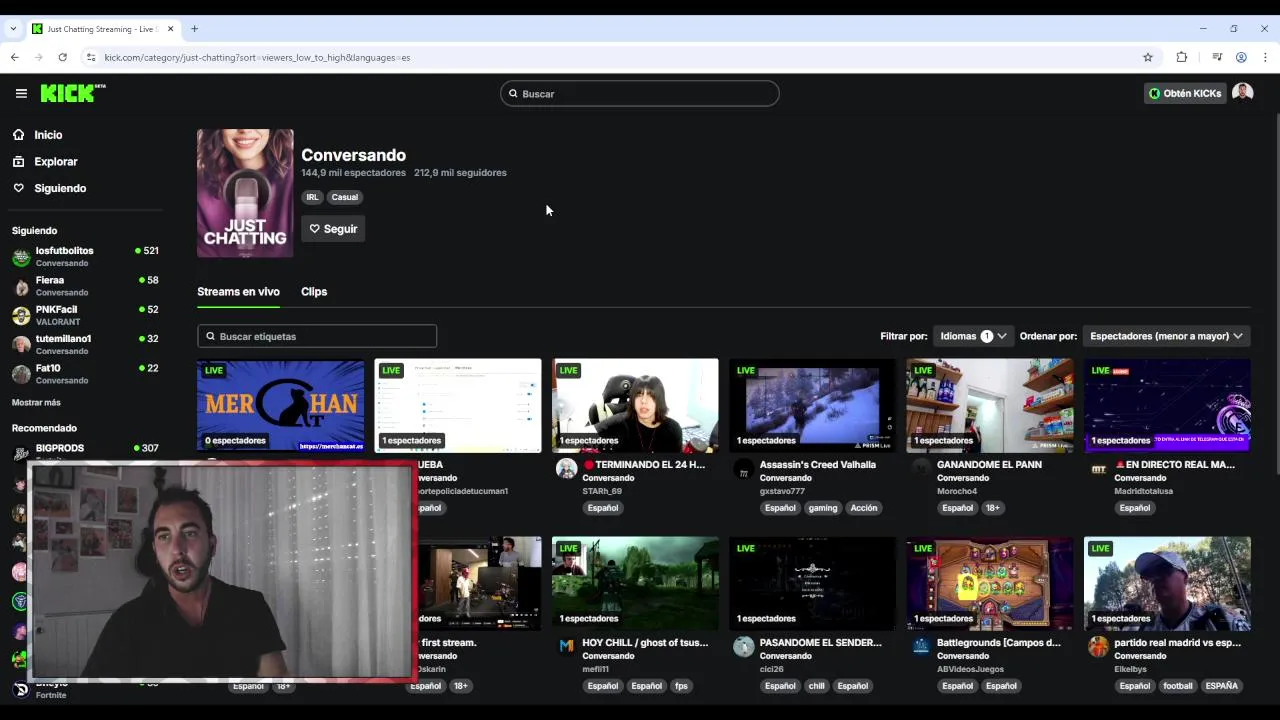Open tutemillano1 channel avatar
This screenshot has width=1280, height=720.
pyautogui.click(x=21, y=345)
